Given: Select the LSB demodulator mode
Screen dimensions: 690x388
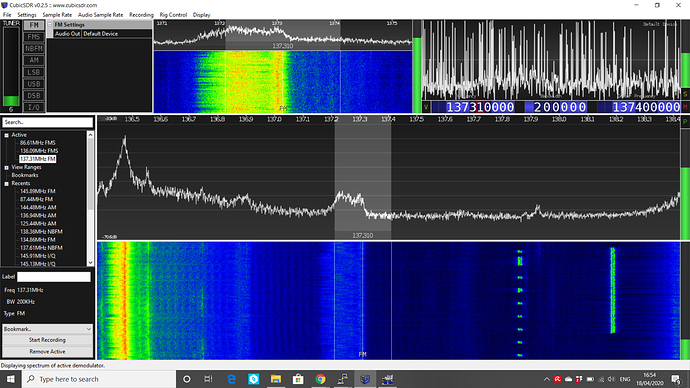Looking at the screenshot, I should click(34, 72).
